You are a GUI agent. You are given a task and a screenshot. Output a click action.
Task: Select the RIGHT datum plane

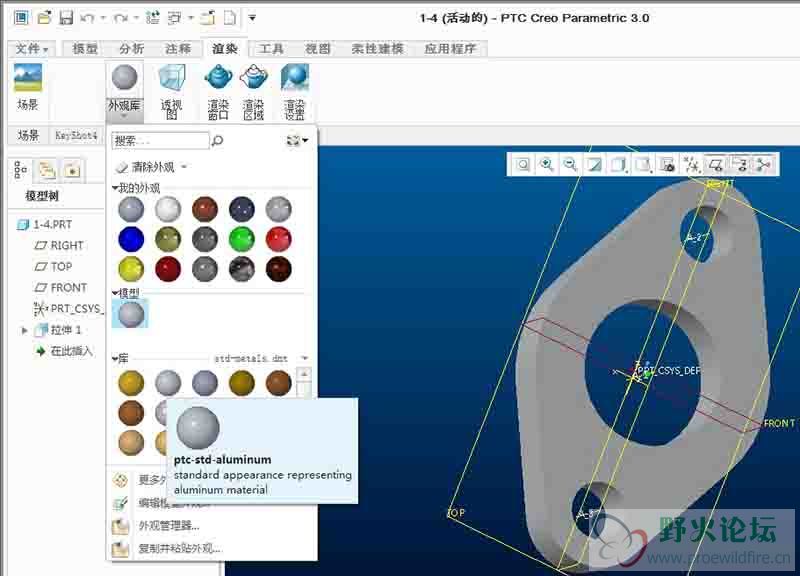59,245
